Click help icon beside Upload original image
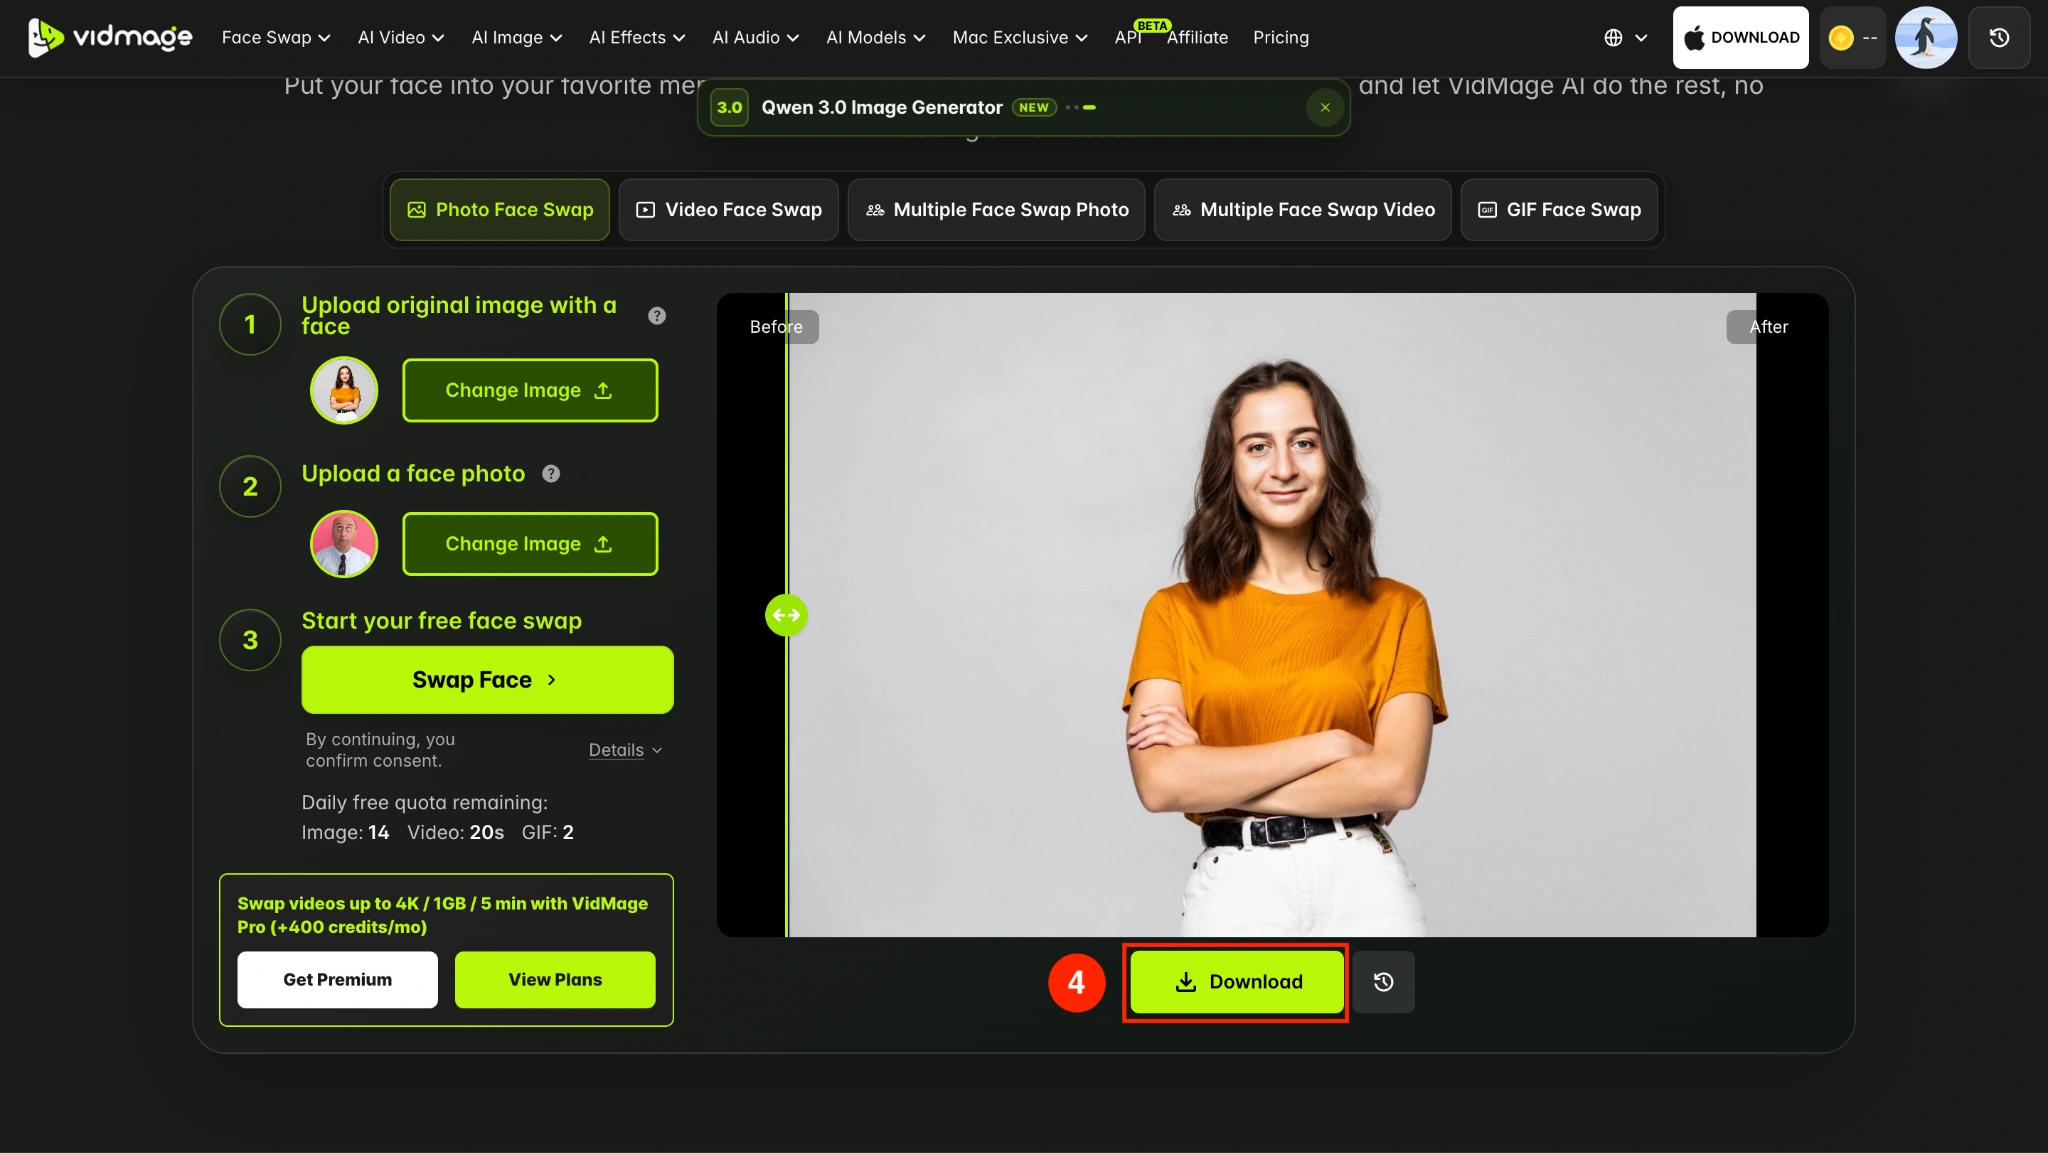 coord(657,315)
